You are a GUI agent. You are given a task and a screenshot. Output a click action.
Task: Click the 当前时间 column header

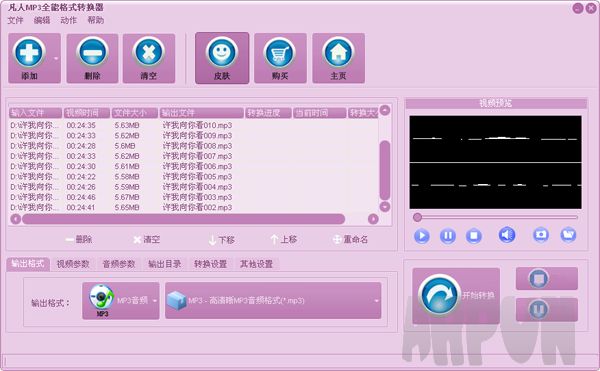[320, 113]
